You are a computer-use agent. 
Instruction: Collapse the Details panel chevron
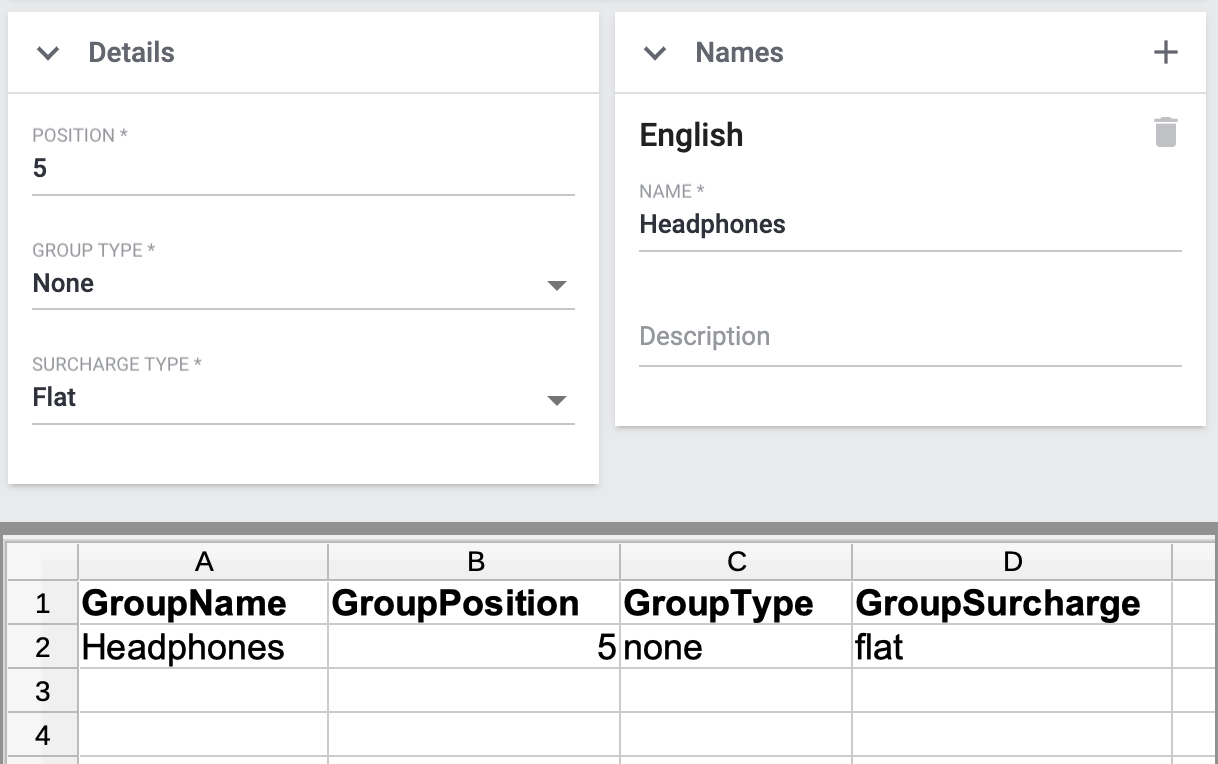48,54
